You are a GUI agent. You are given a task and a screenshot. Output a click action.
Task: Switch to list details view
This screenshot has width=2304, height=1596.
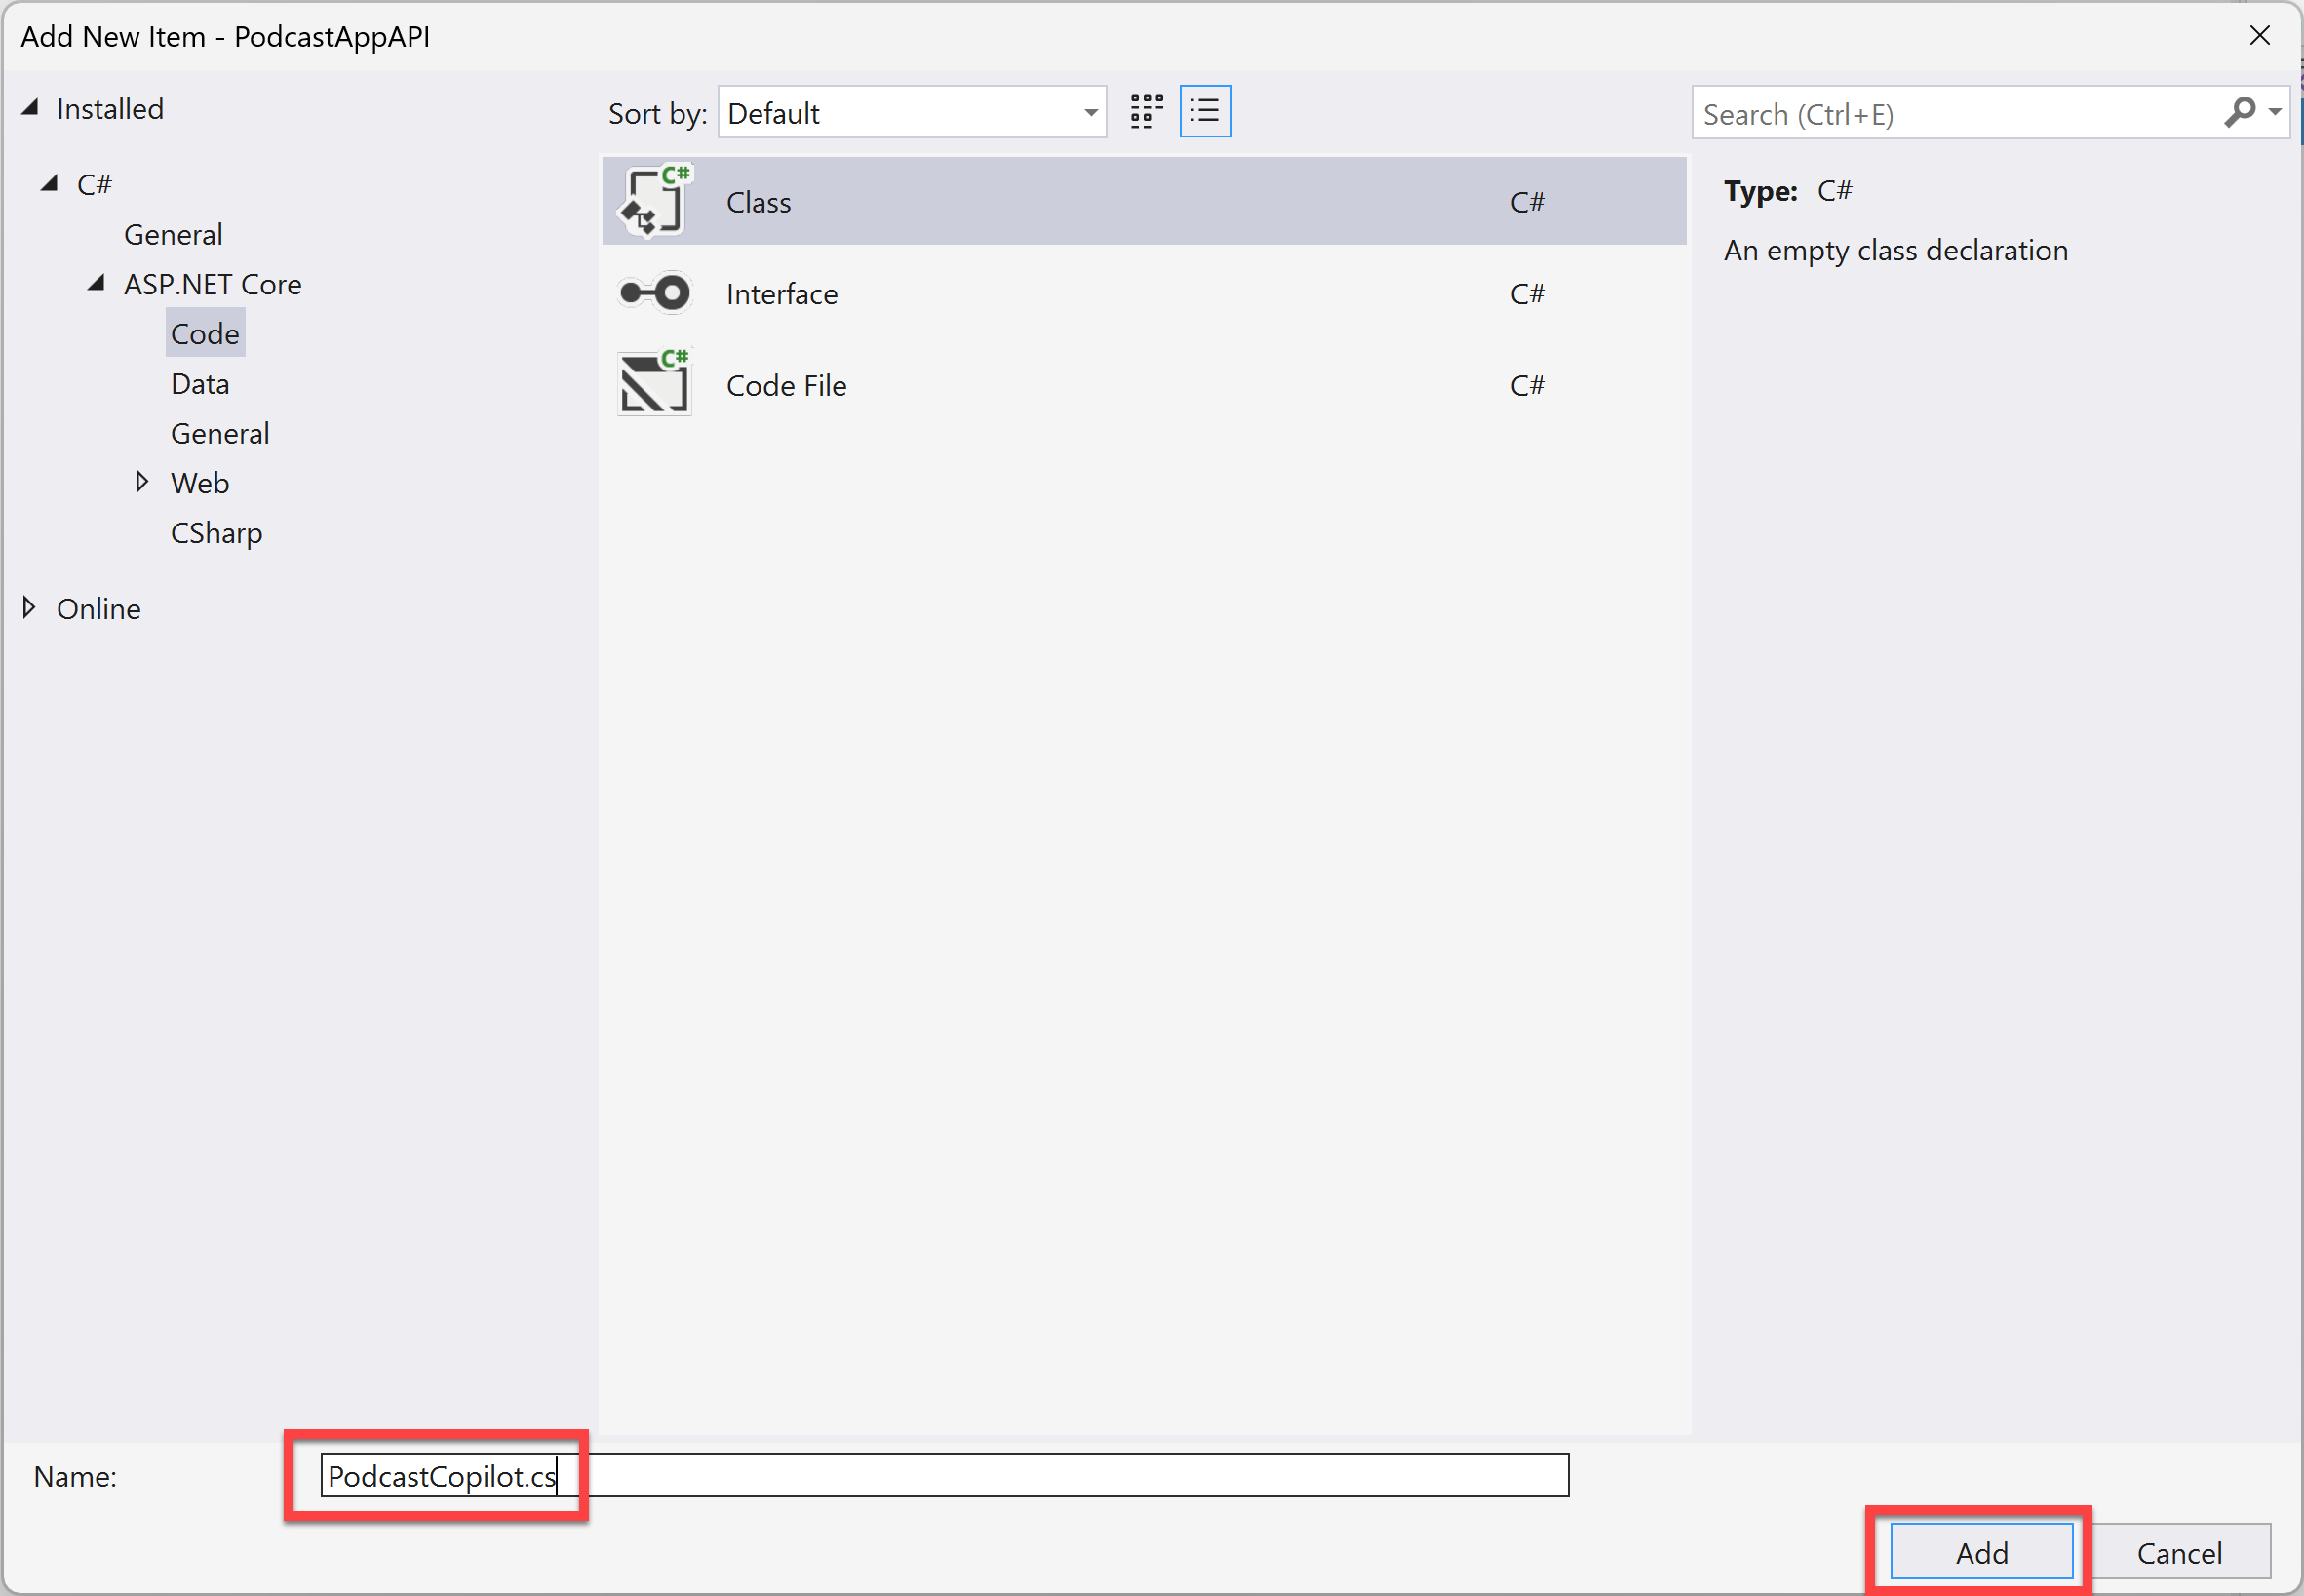pos(1205,112)
